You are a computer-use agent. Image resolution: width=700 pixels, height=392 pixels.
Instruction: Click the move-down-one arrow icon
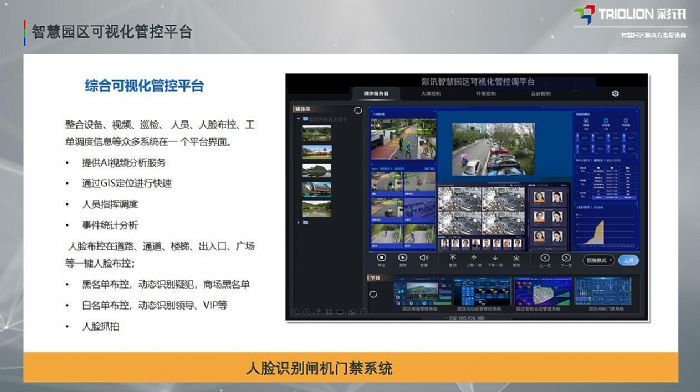[x=495, y=258]
